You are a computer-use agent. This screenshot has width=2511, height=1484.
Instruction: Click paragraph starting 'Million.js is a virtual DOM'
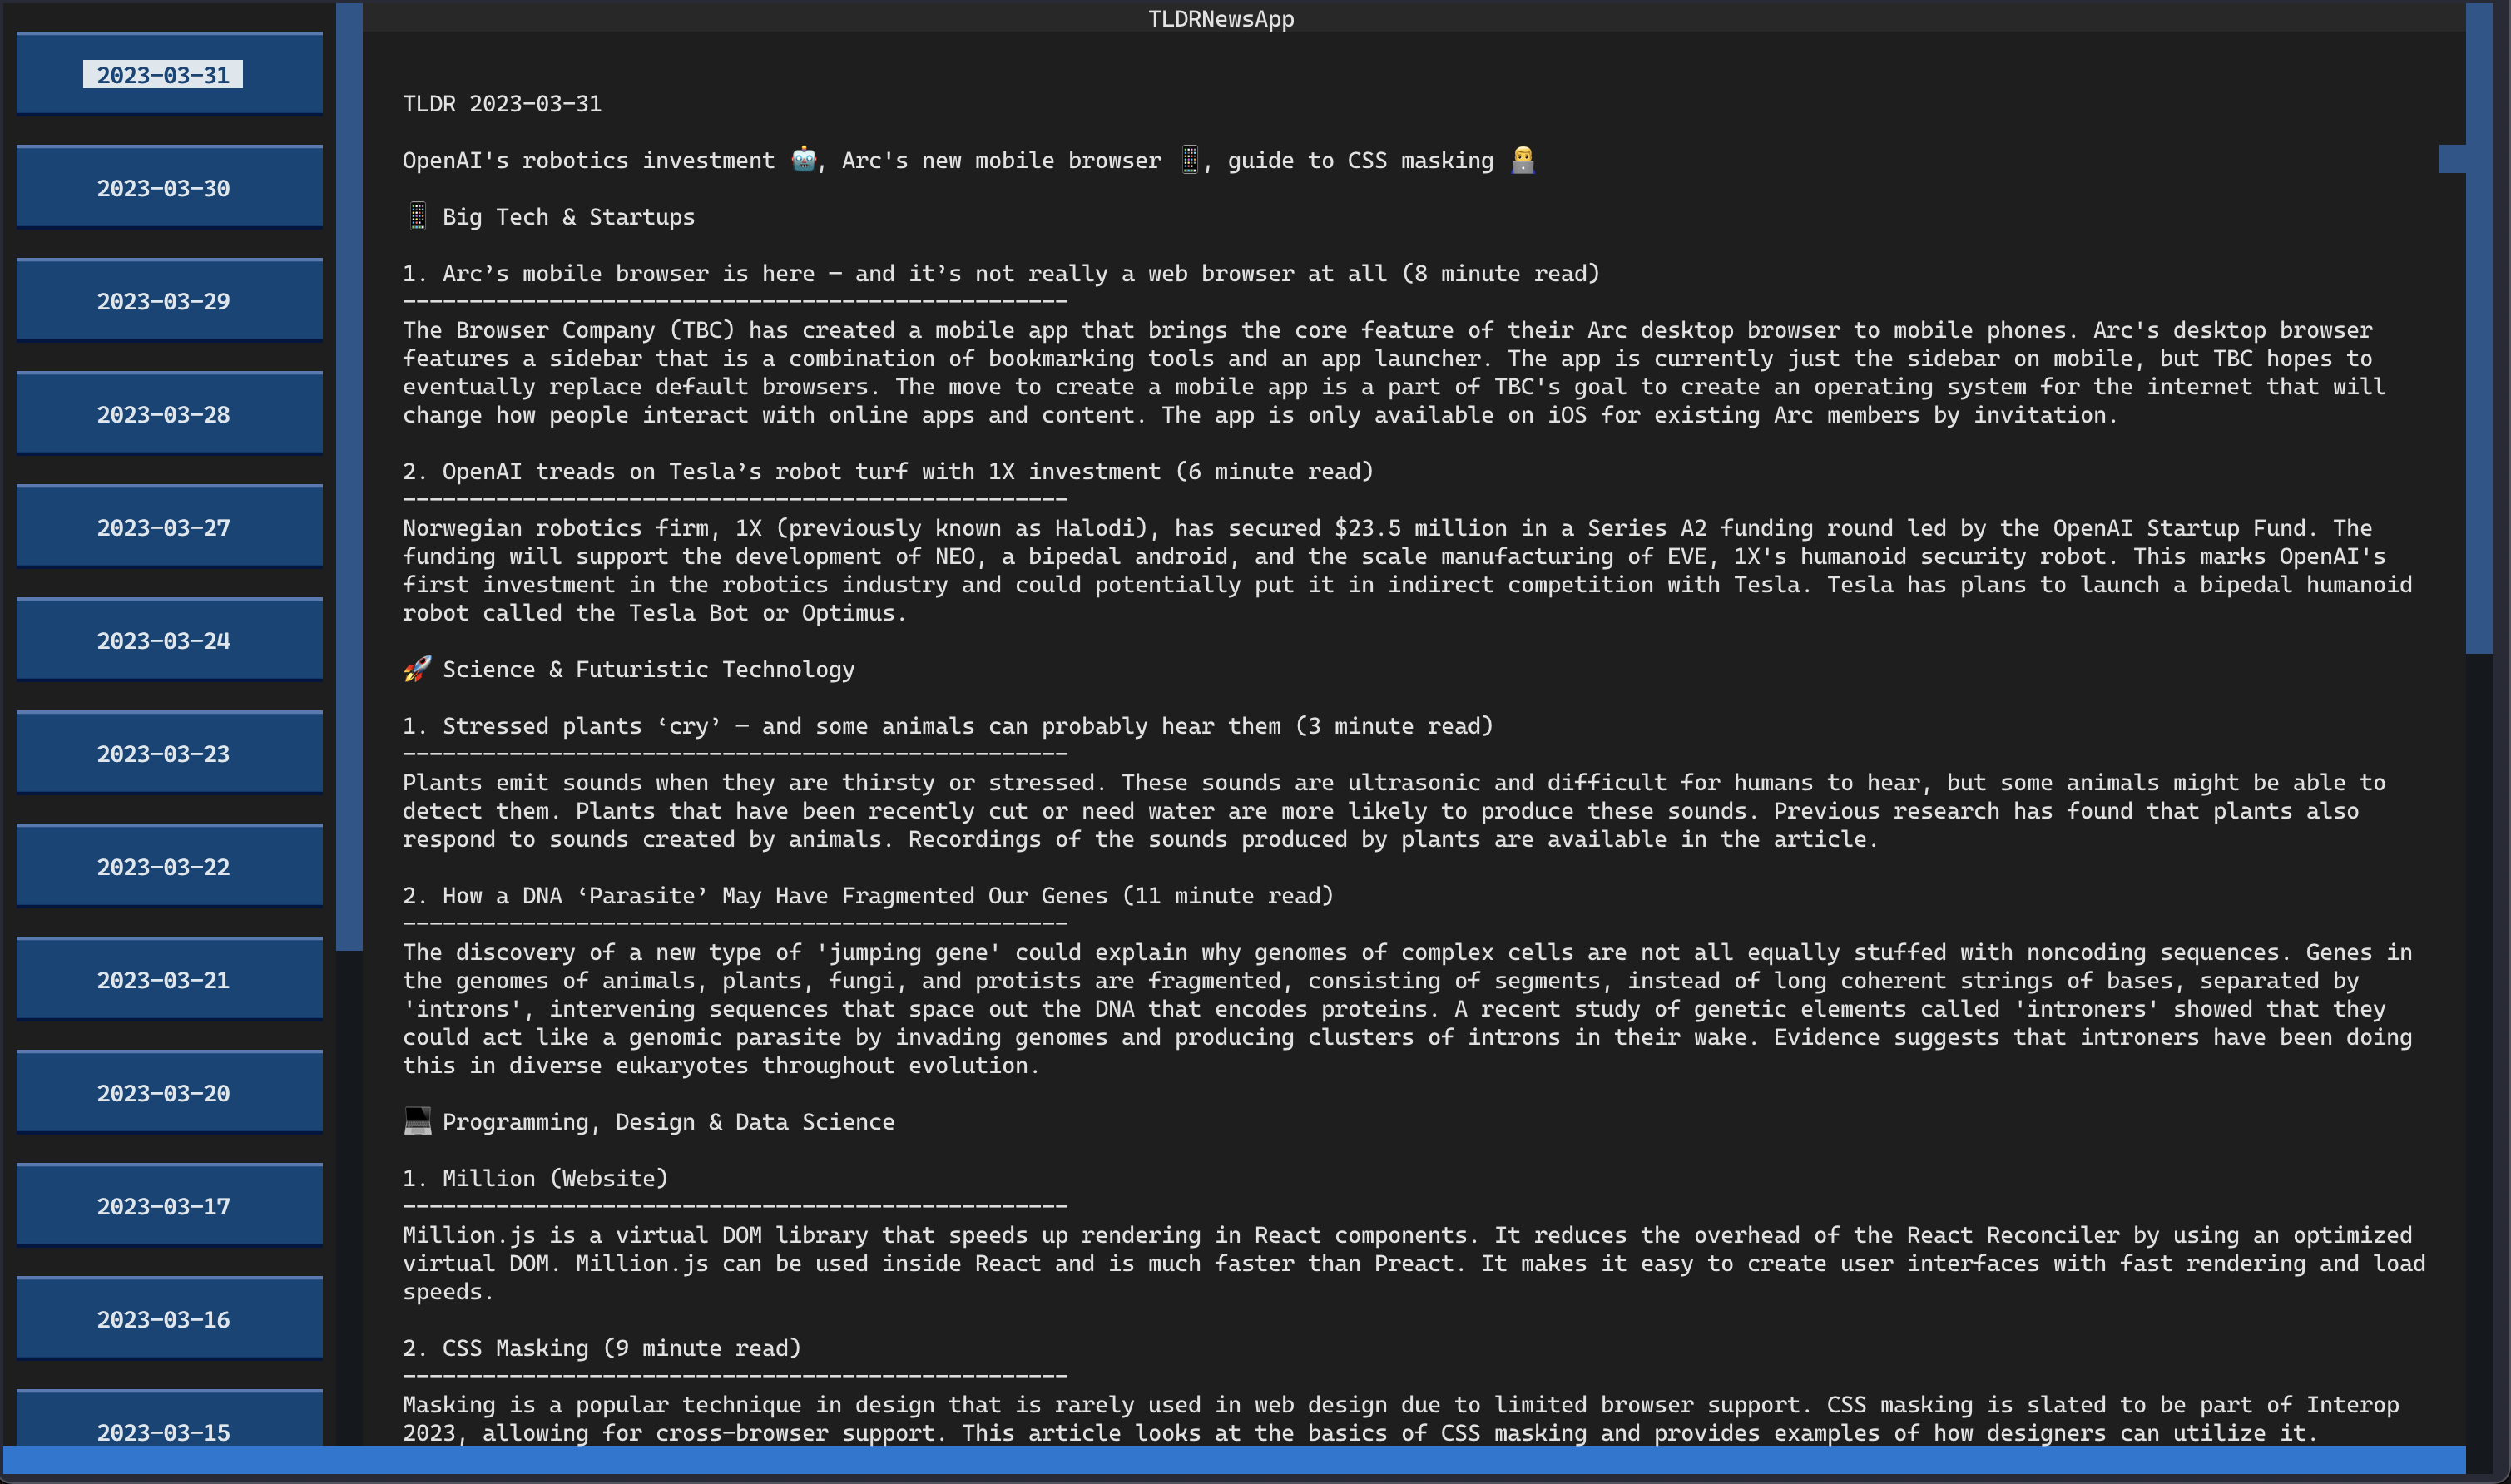click(1414, 1263)
